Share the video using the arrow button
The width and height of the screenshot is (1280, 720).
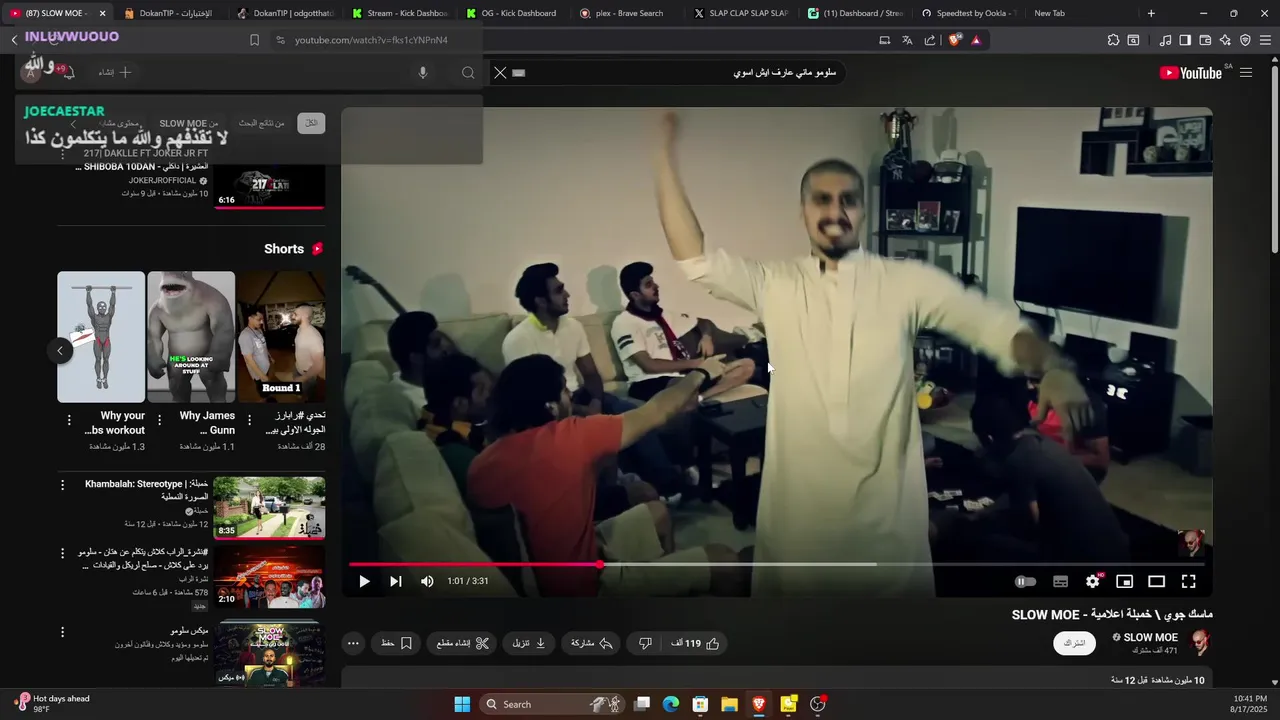point(591,643)
